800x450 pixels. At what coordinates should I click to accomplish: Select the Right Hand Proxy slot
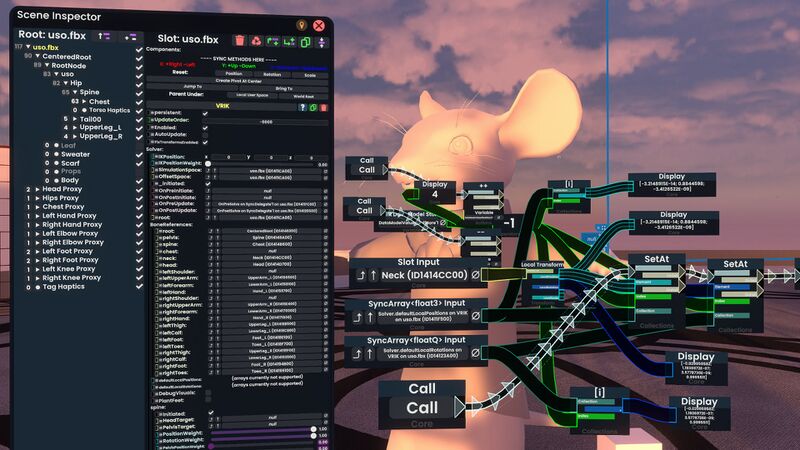pos(72,224)
